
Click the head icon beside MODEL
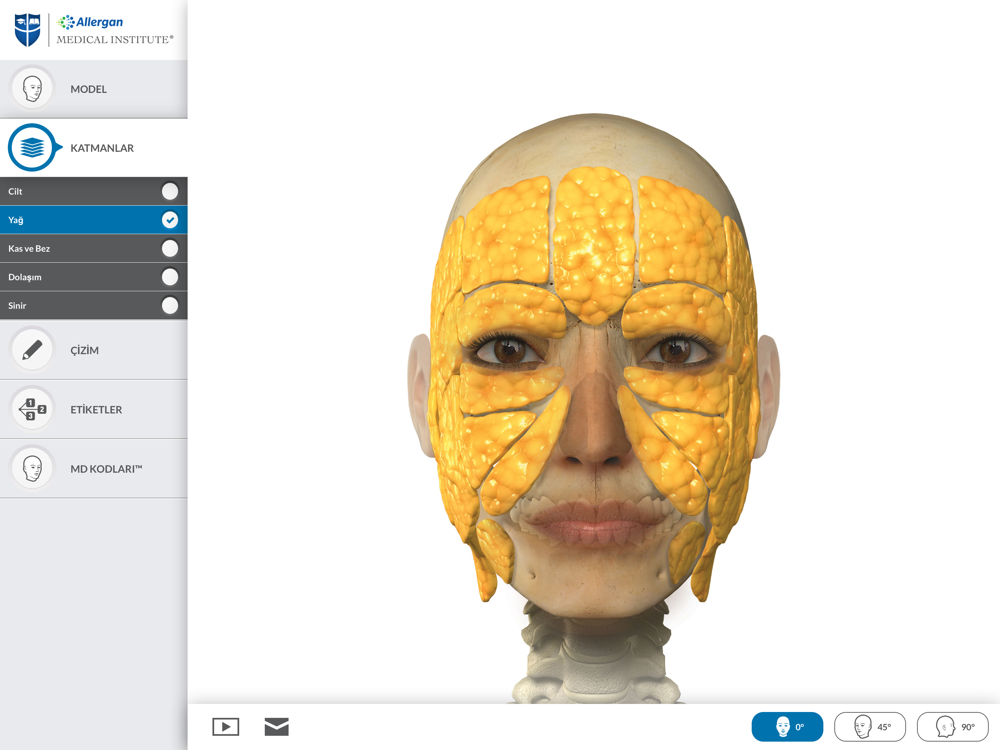(x=32, y=89)
